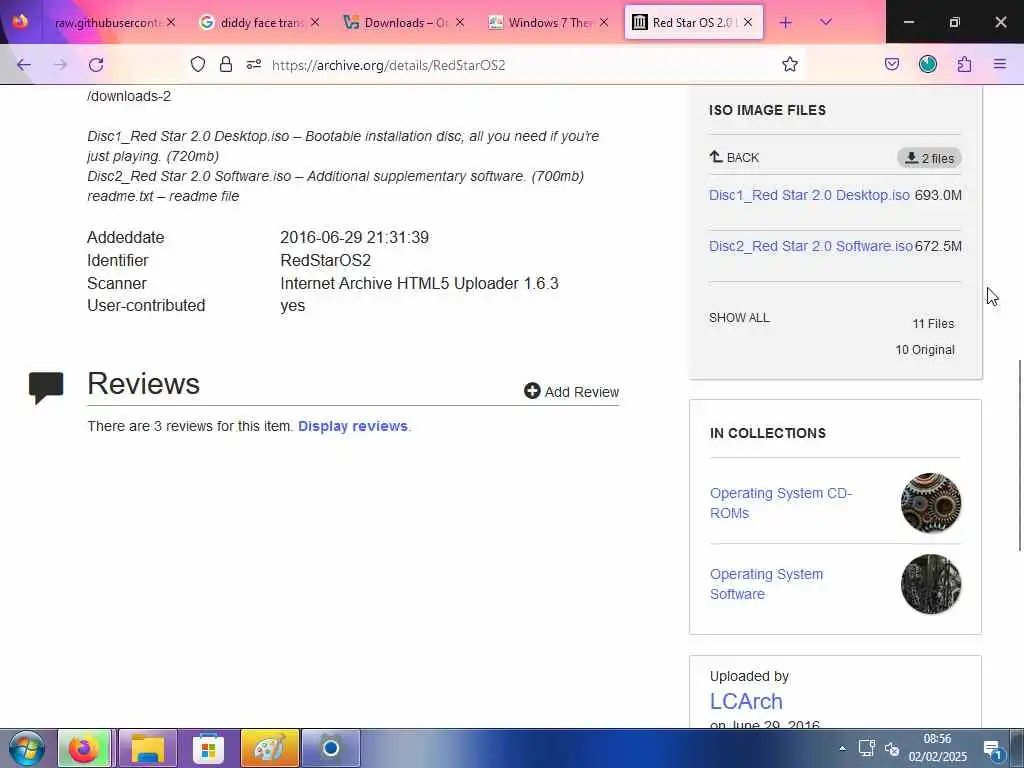Click Firefox icon in the taskbar
The image size is (1024, 768).
[x=84, y=748]
